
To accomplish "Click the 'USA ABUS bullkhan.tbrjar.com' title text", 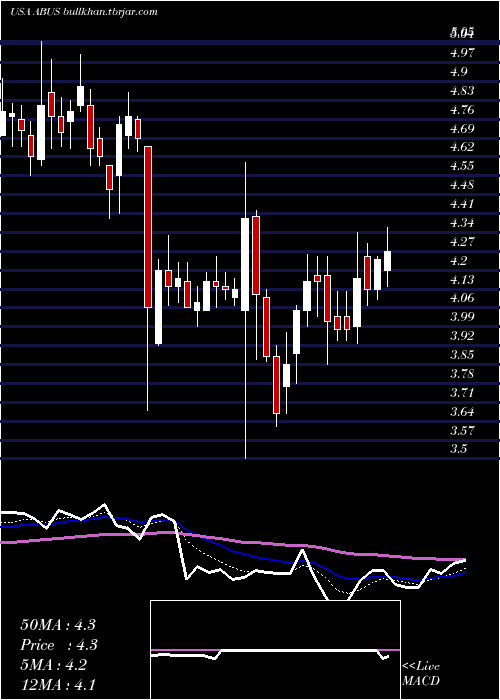I will tap(83, 12).
